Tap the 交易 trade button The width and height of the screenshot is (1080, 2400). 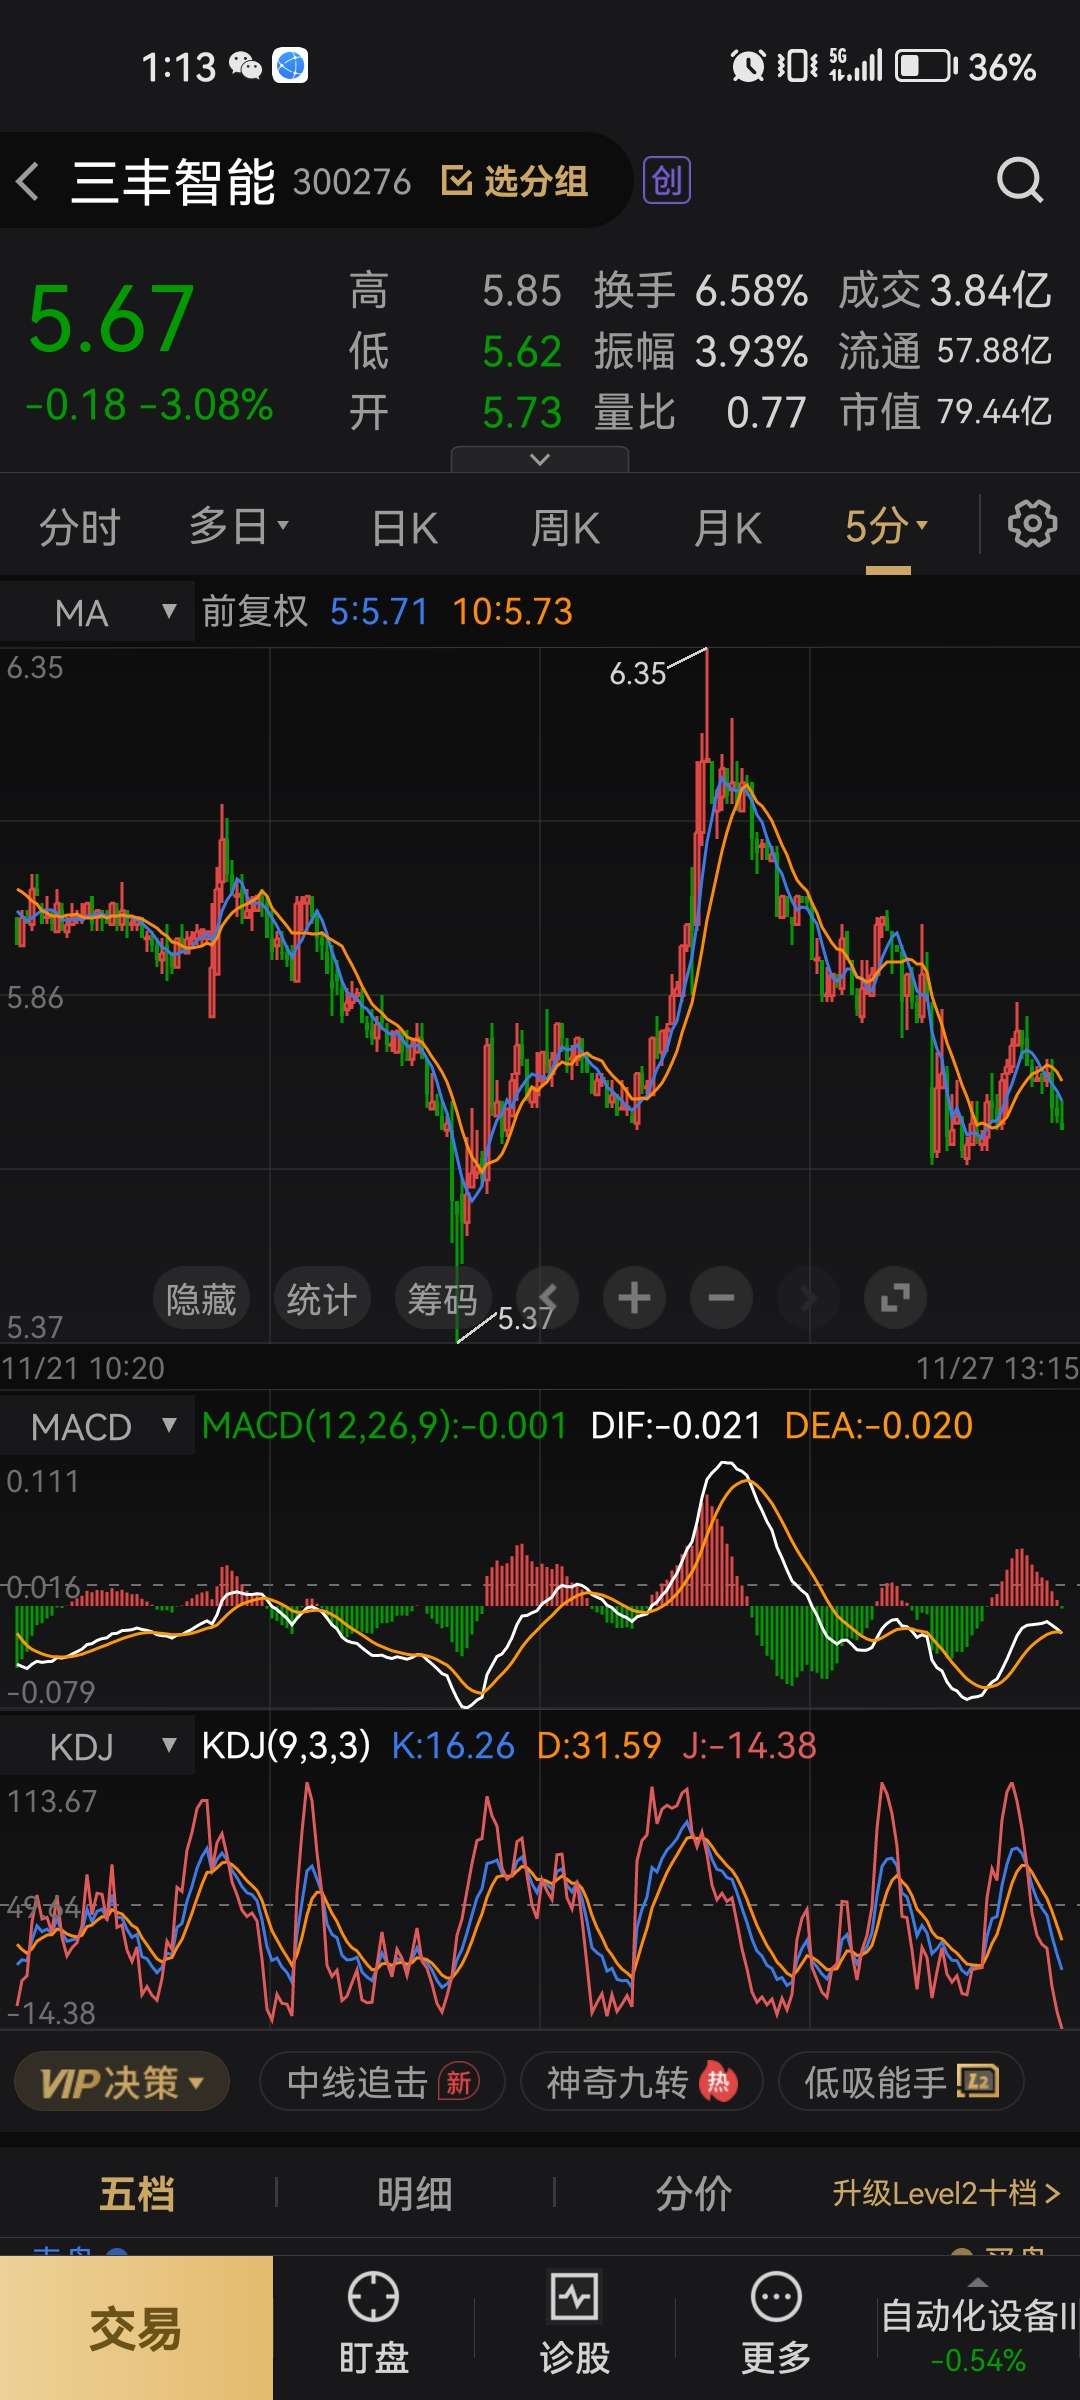pos(136,2328)
